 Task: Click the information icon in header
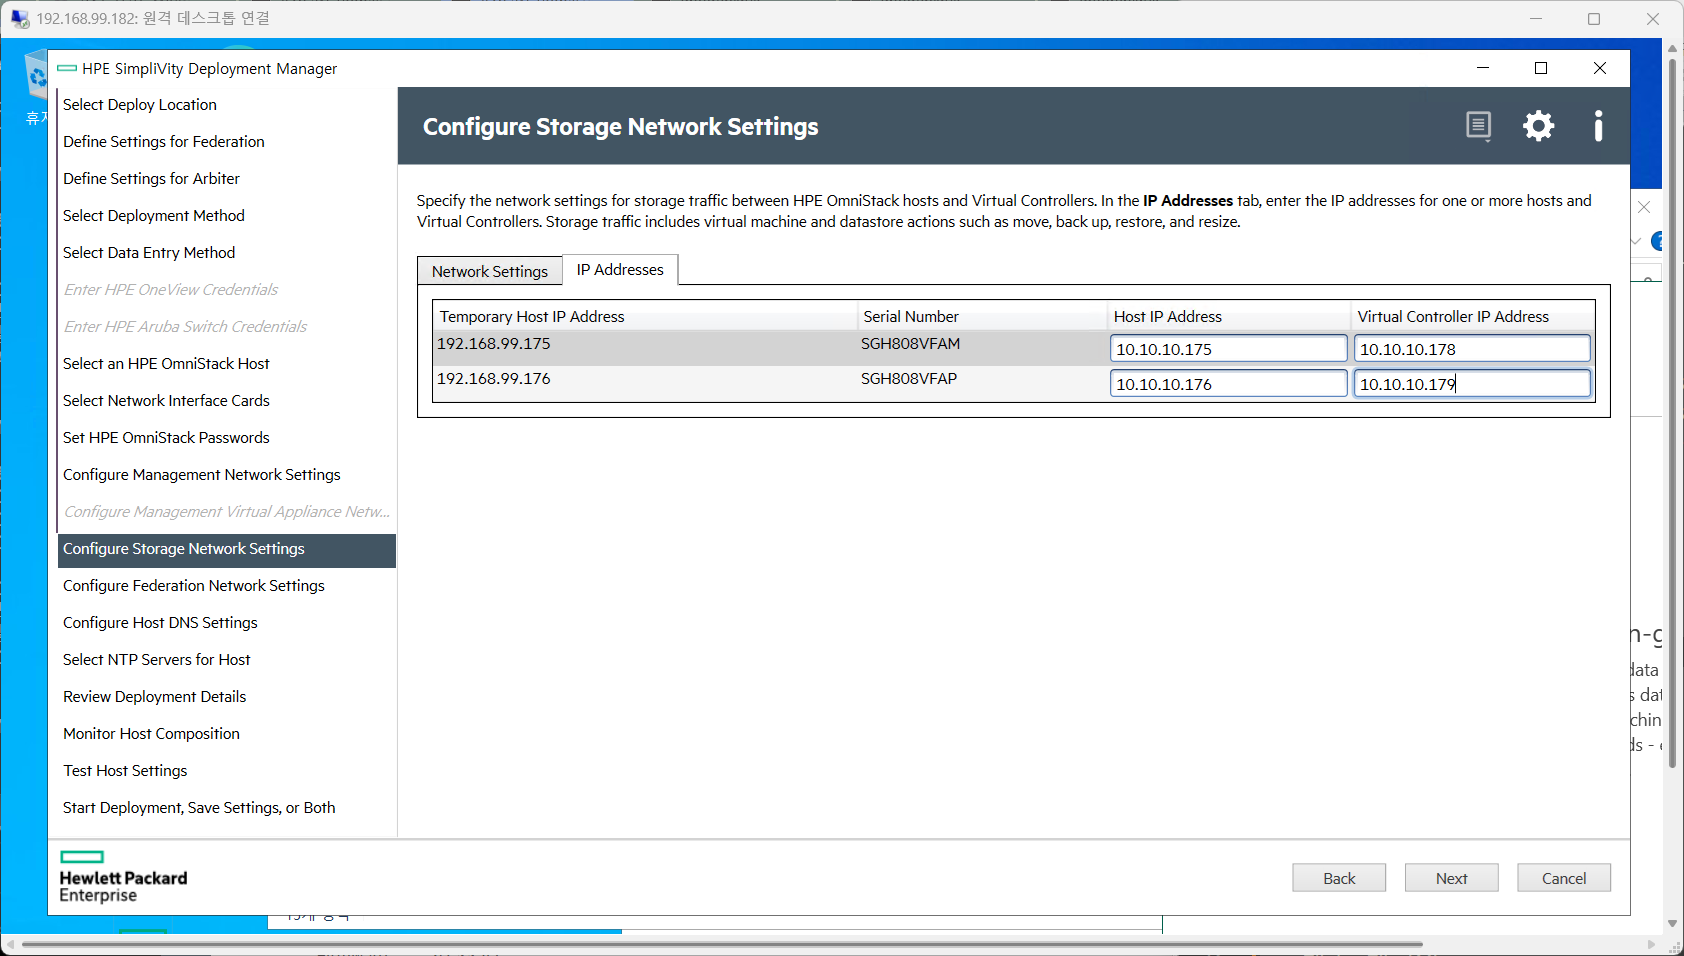pos(1598,126)
